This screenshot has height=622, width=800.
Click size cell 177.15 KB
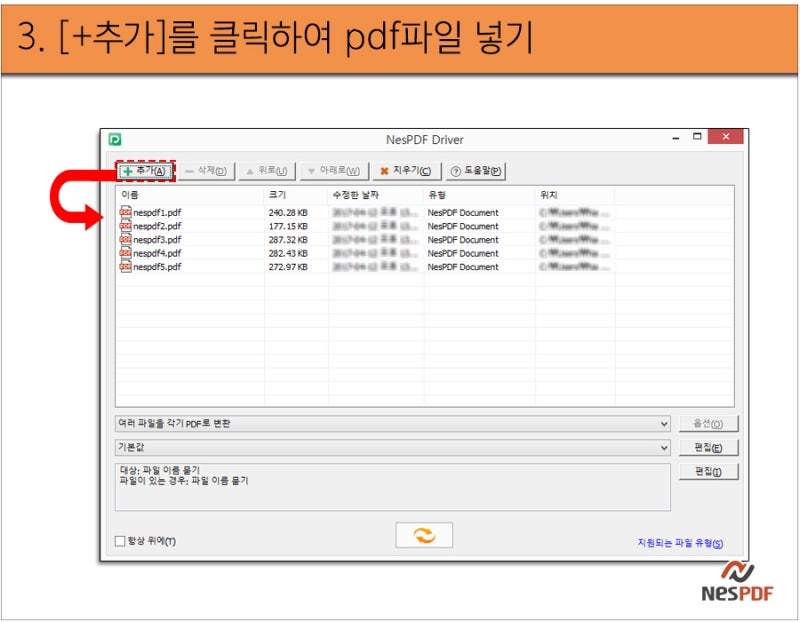point(288,226)
